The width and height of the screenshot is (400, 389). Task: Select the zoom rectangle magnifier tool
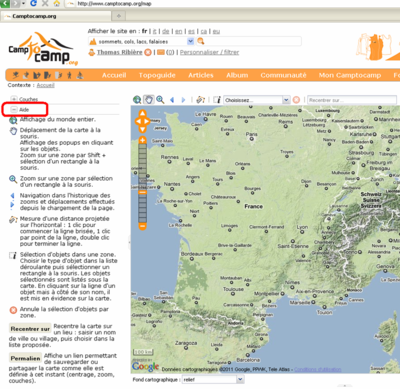coord(160,100)
